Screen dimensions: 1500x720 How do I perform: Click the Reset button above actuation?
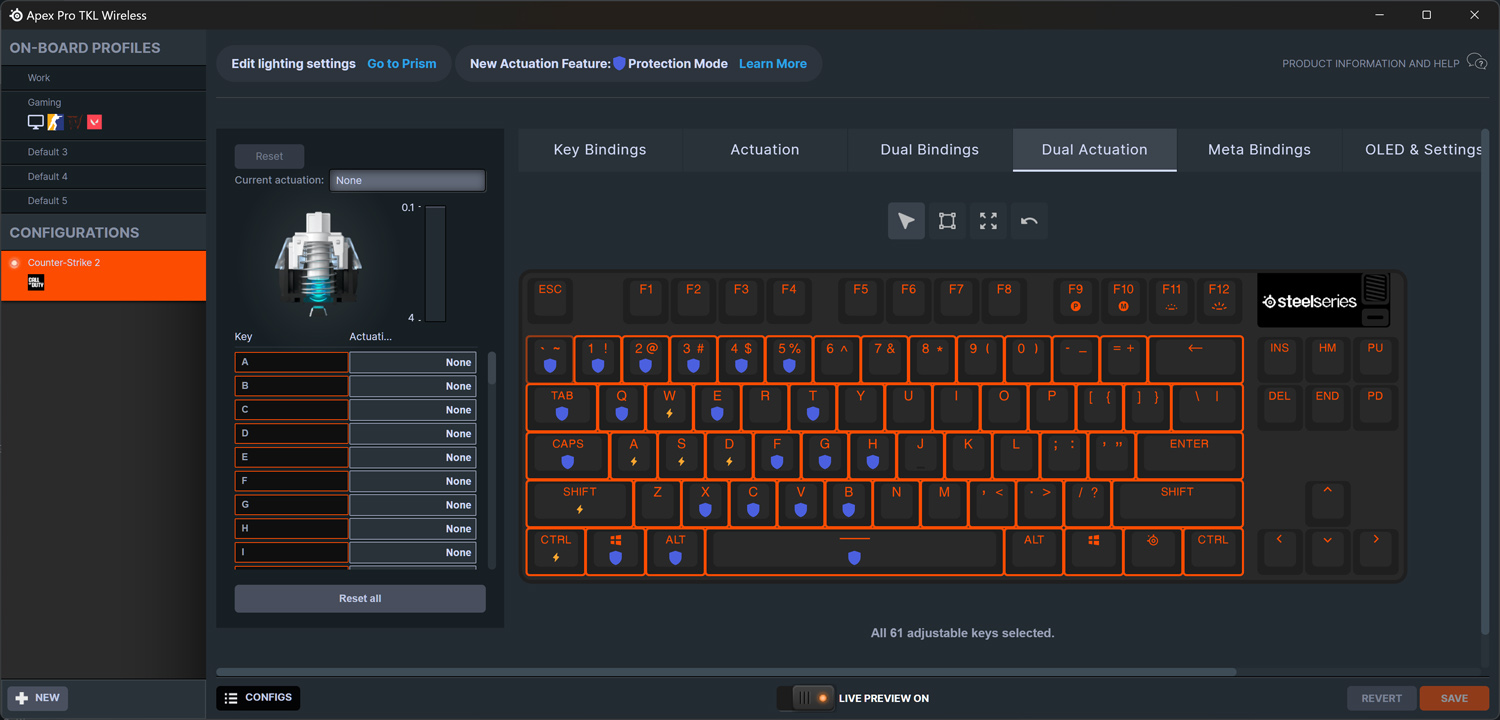[269, 156]
